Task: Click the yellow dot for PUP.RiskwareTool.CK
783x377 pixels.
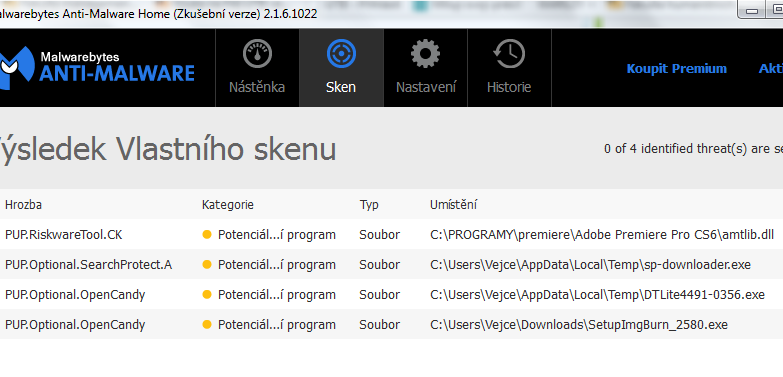Action: (x=207, y=235)
